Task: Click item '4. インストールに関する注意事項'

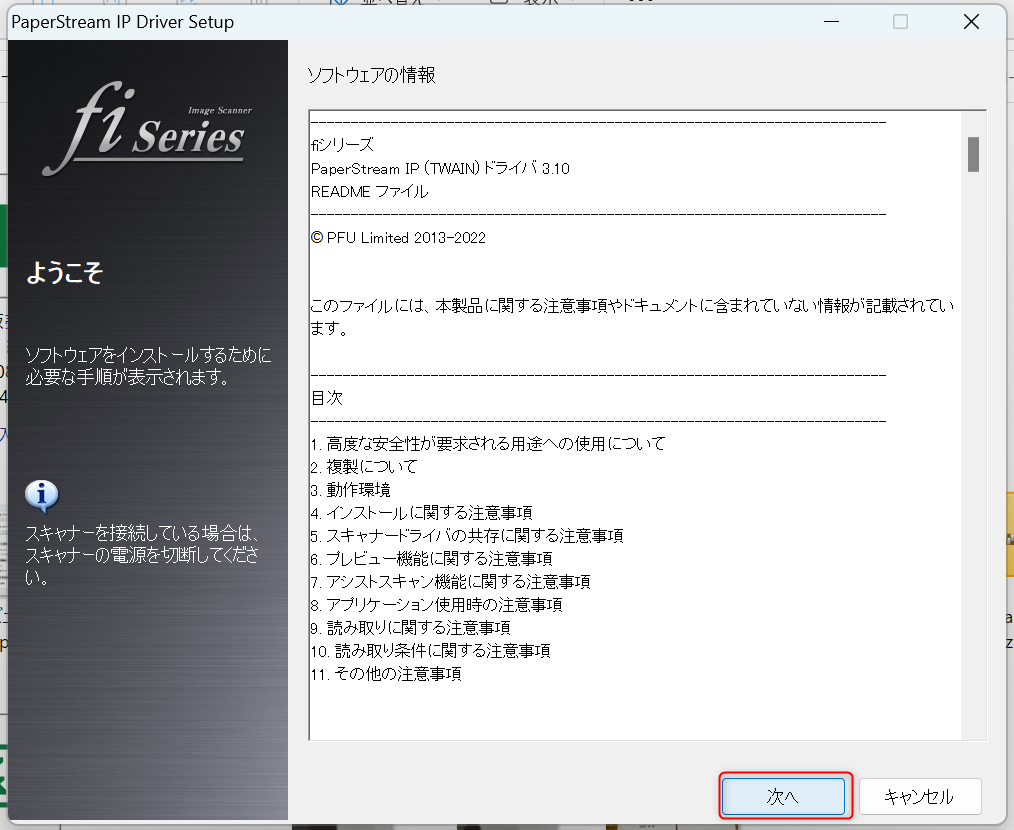Action: point(422,513)
